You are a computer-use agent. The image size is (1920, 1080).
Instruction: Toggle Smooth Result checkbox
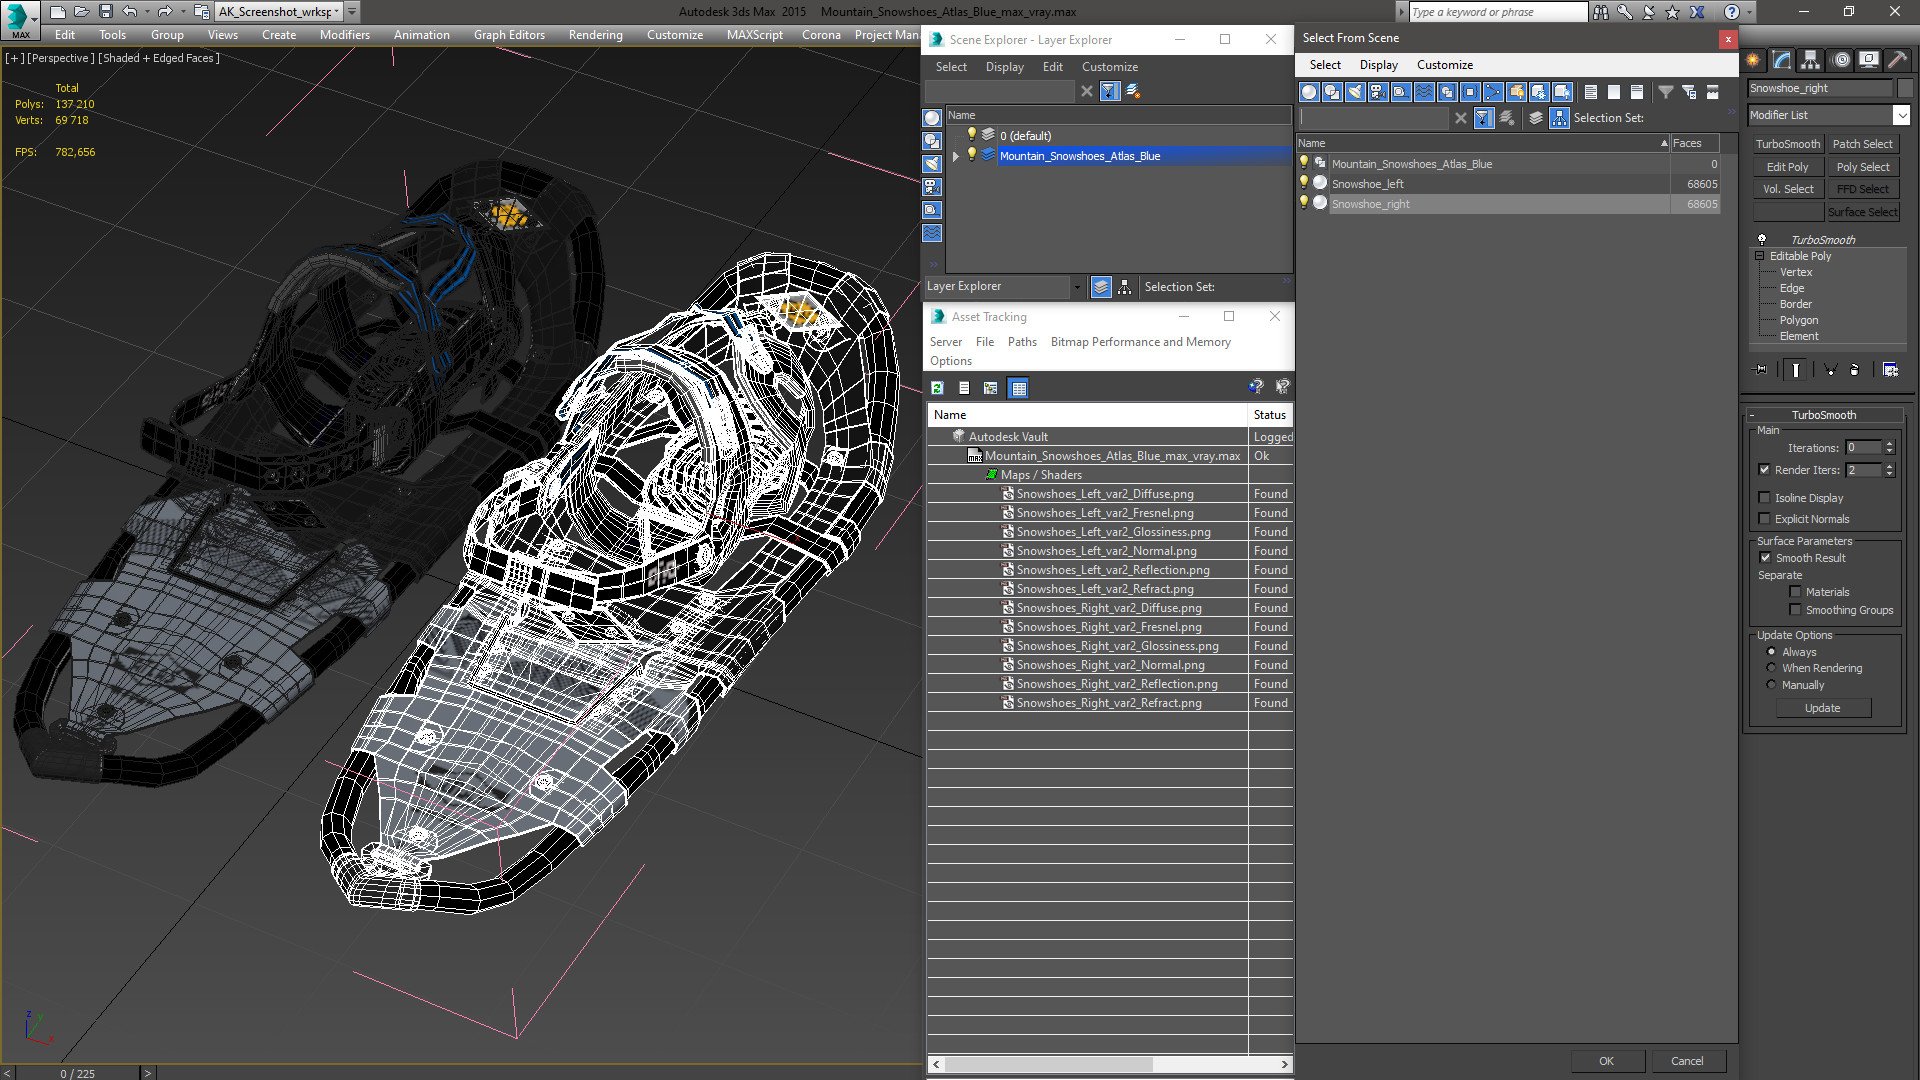point(1765,558)
